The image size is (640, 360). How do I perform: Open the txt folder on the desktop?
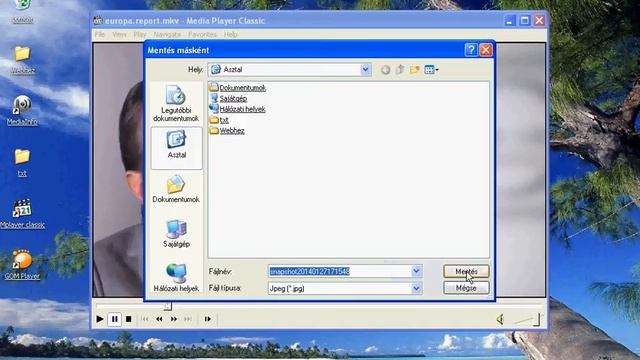coord(22,162)
